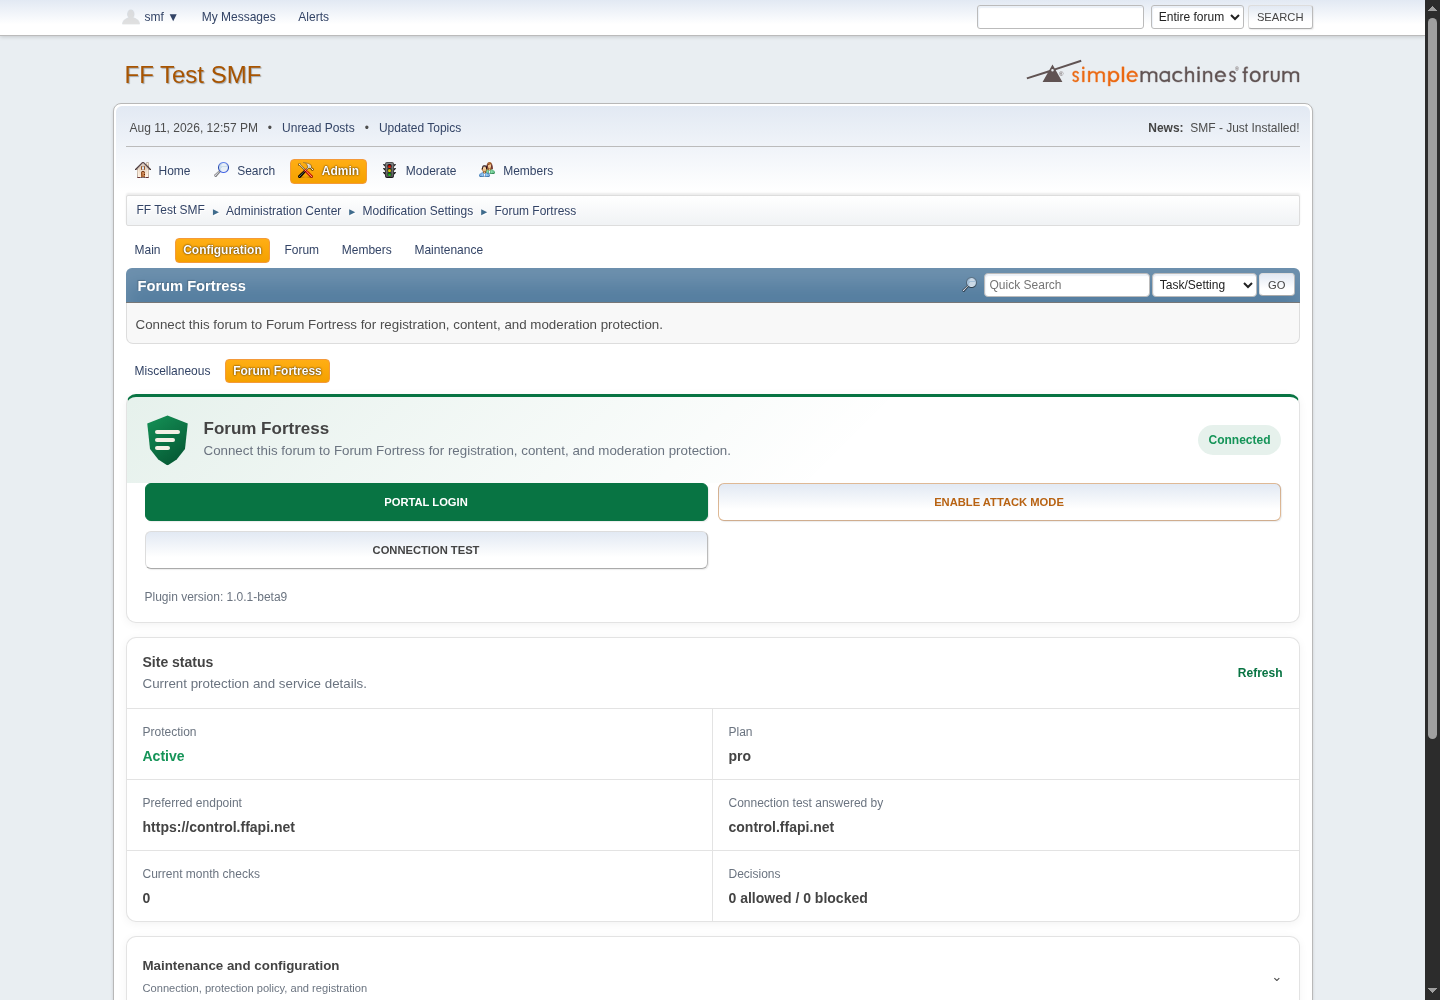Click the Refresh link in Site status
Screen dimensions: 1440x1000
click(x=1260, y=673)
